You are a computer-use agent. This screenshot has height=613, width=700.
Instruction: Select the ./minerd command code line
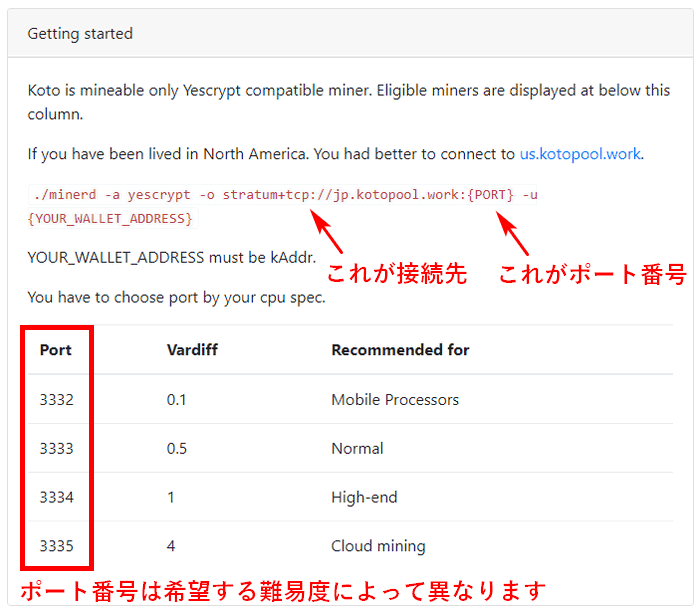pyautogui.click(x=285, y=195)
